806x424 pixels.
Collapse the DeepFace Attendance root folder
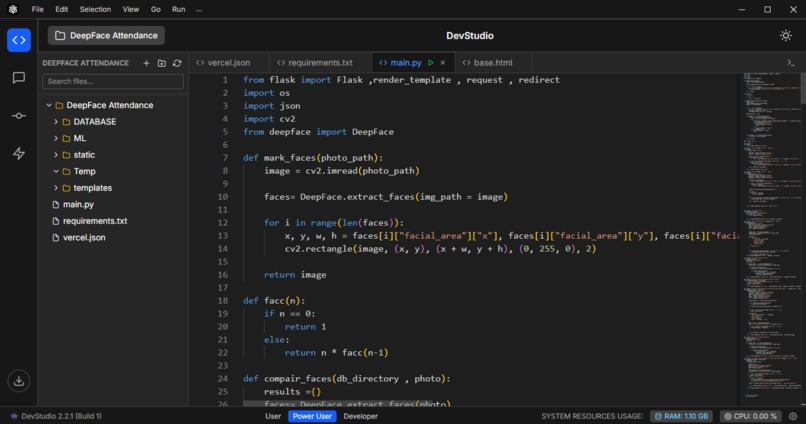tap(49, 105)
